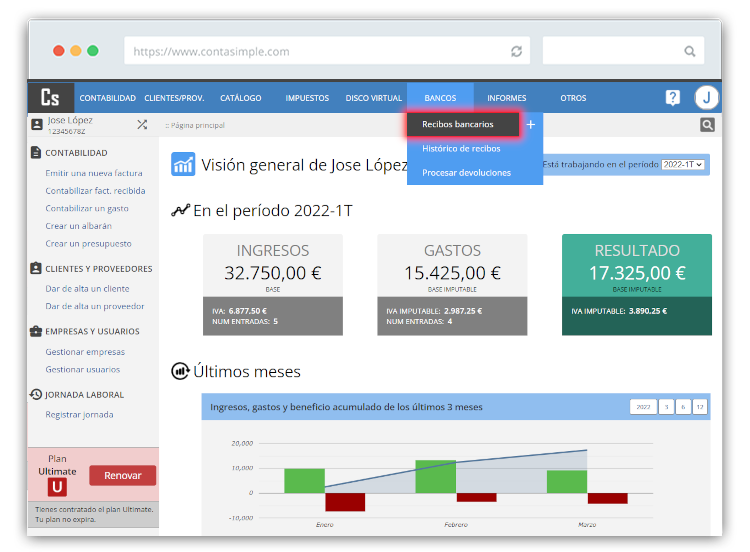
Task: Click the blue chart icon beside Visión general
Action: [x=183, y=164]
